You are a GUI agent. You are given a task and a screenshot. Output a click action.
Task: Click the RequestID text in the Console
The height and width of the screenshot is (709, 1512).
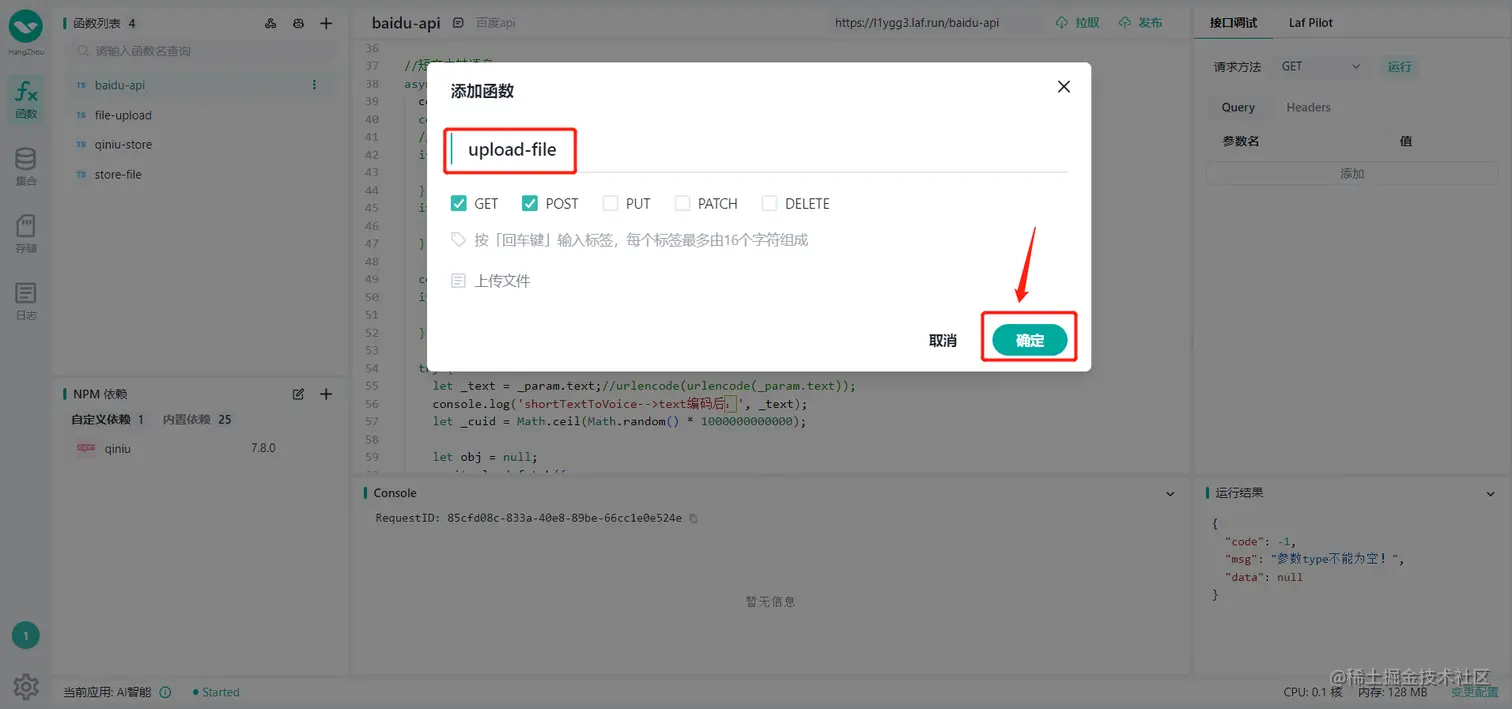coord(528,518)
